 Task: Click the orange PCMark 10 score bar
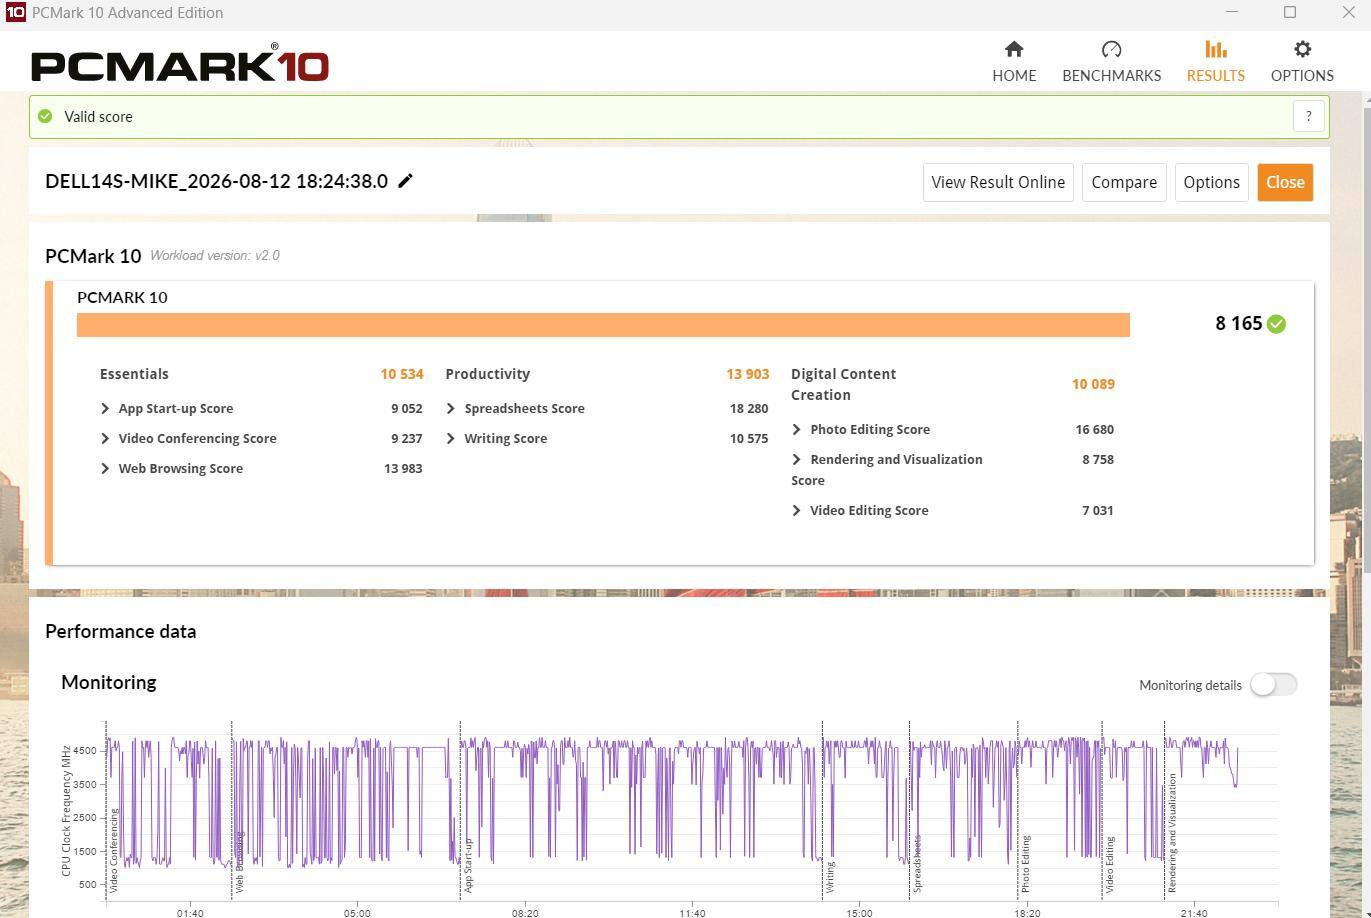click(x=603, y=325)
